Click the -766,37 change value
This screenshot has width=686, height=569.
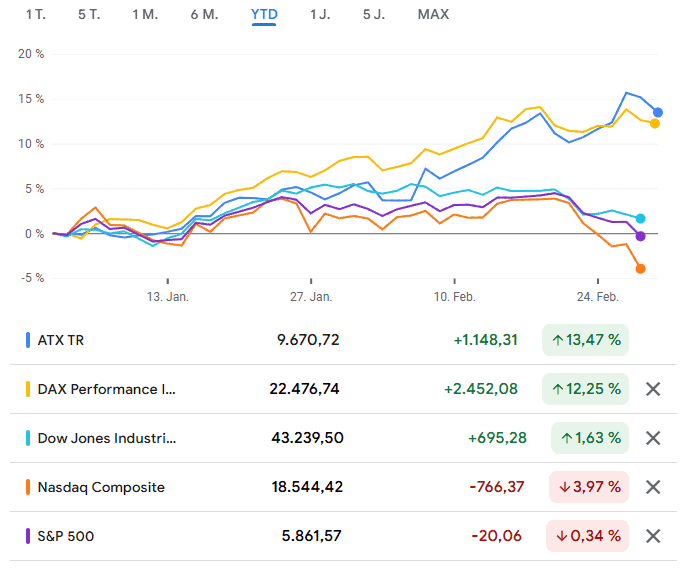pos(497,487)
